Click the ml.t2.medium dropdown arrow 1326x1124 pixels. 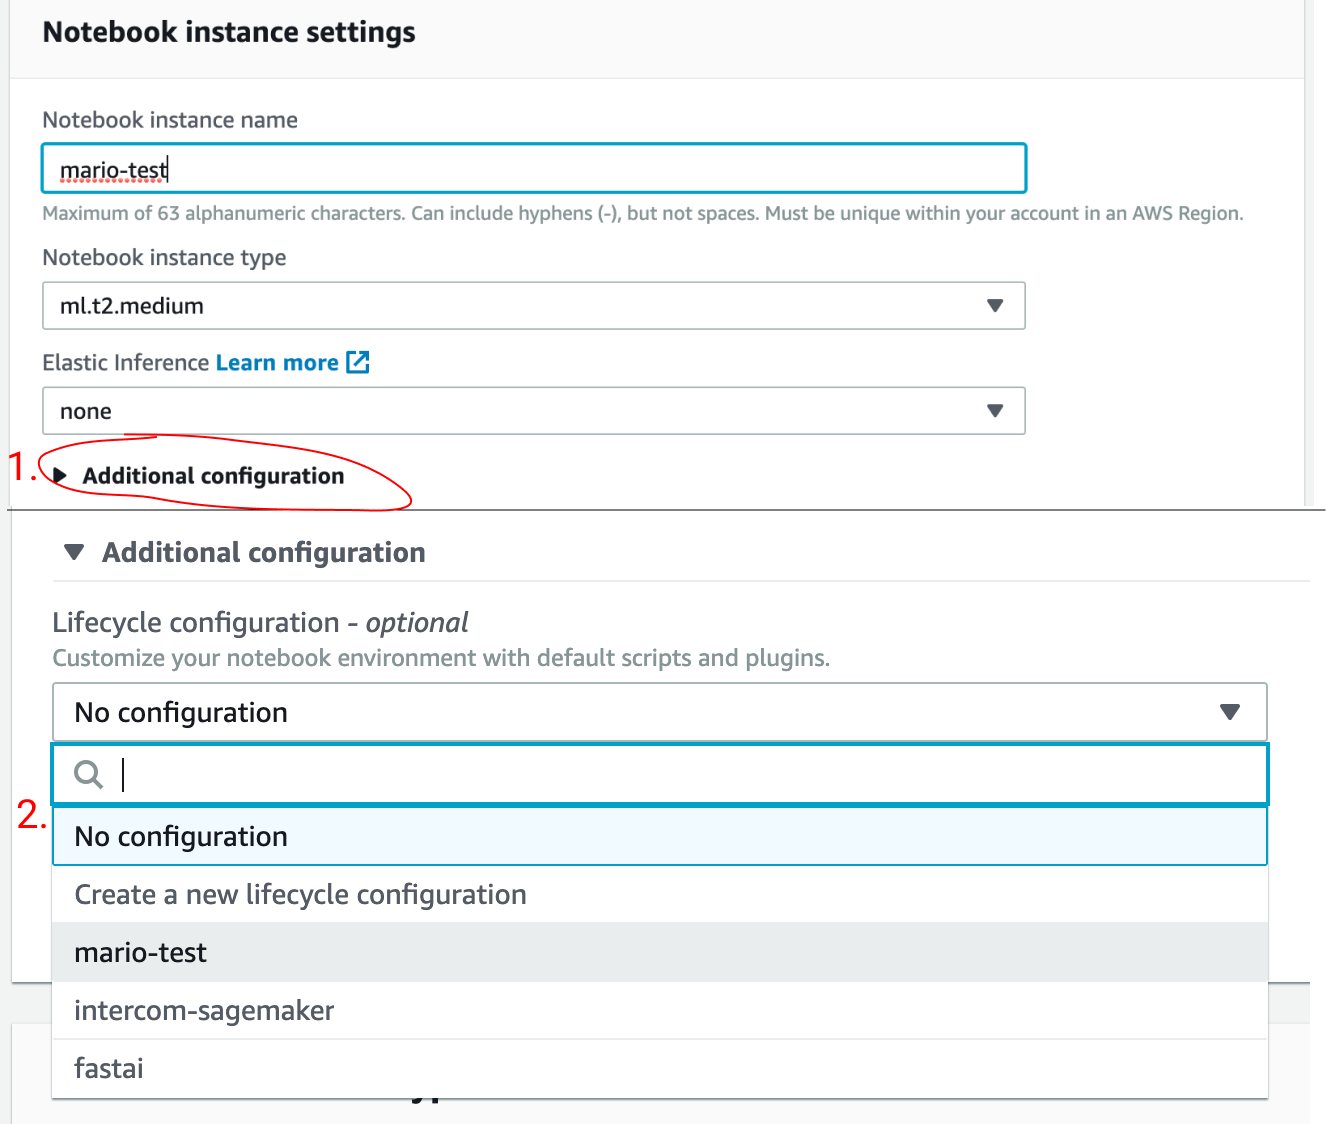994,306
